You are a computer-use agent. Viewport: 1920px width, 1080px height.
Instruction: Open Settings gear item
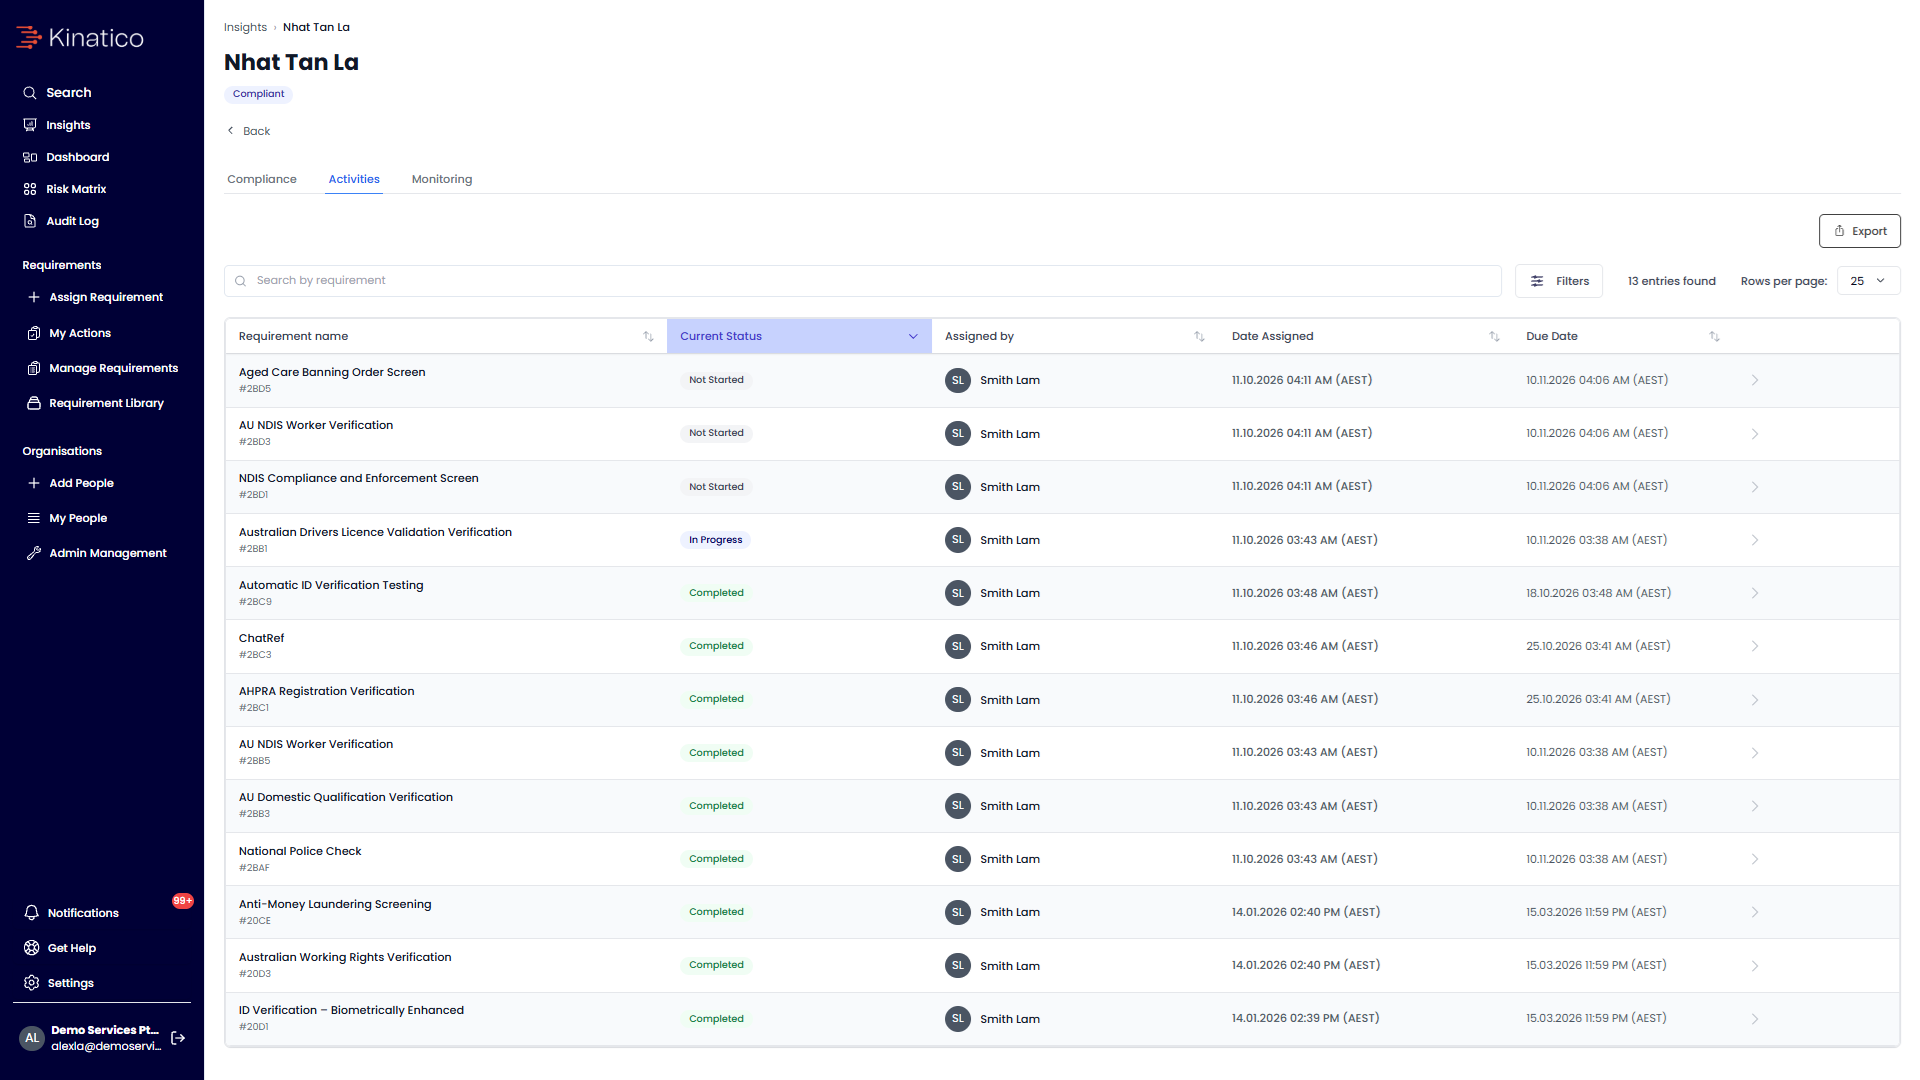point(58,983)
